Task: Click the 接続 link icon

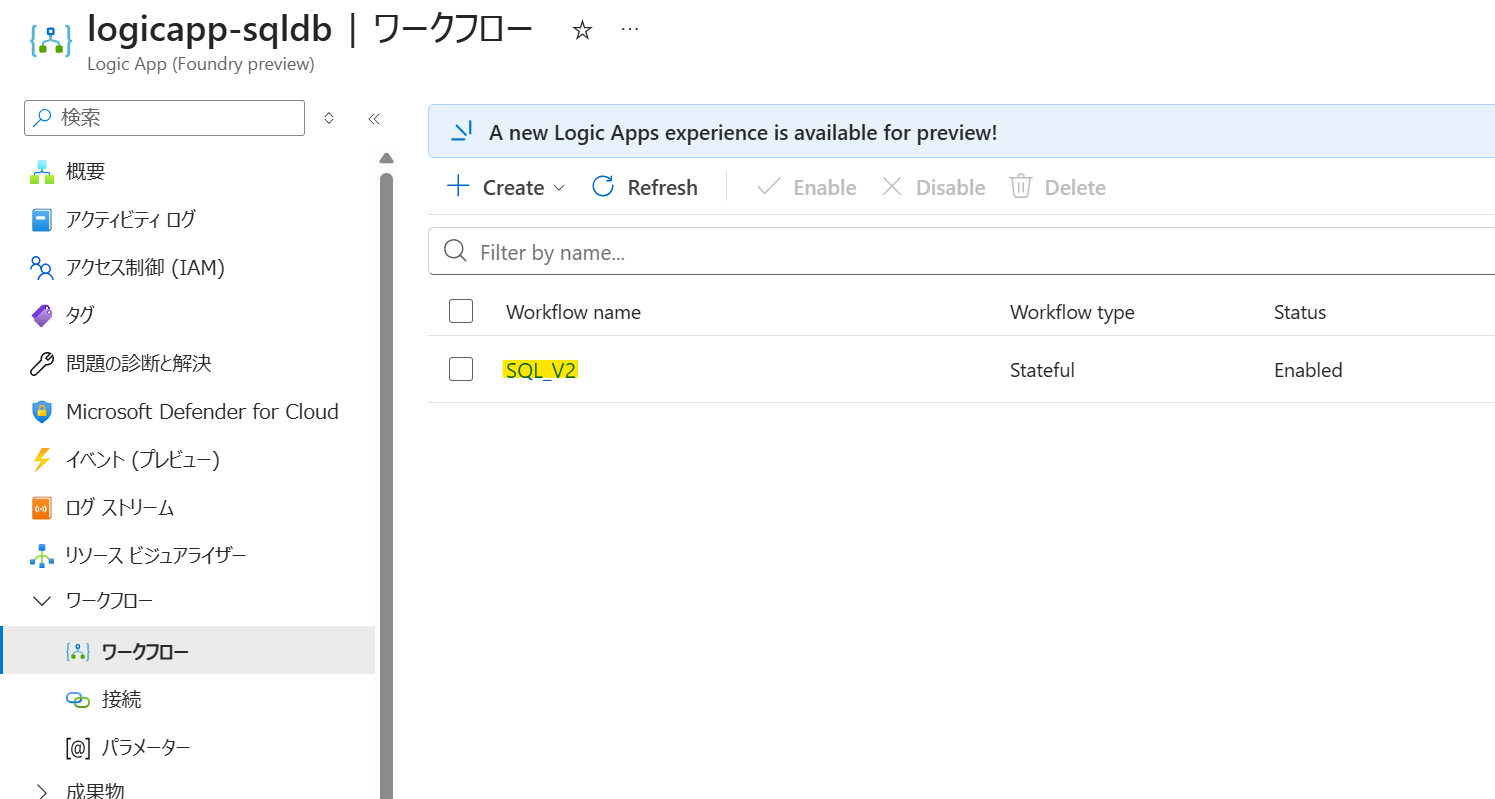Action: click(x=78, y=700)
